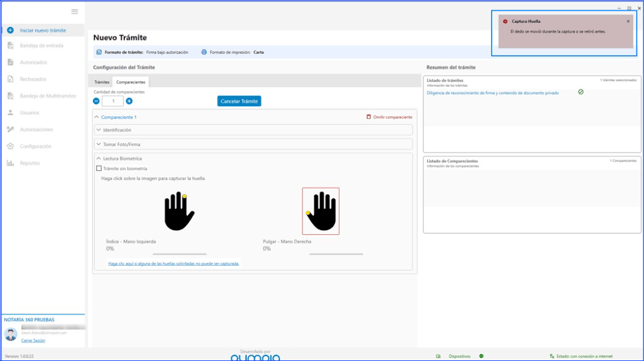Viewport: 644px width, 361px height.
Task: Click the Rechazados document icon
Action: pyautogui.click(x=10, y=79)
